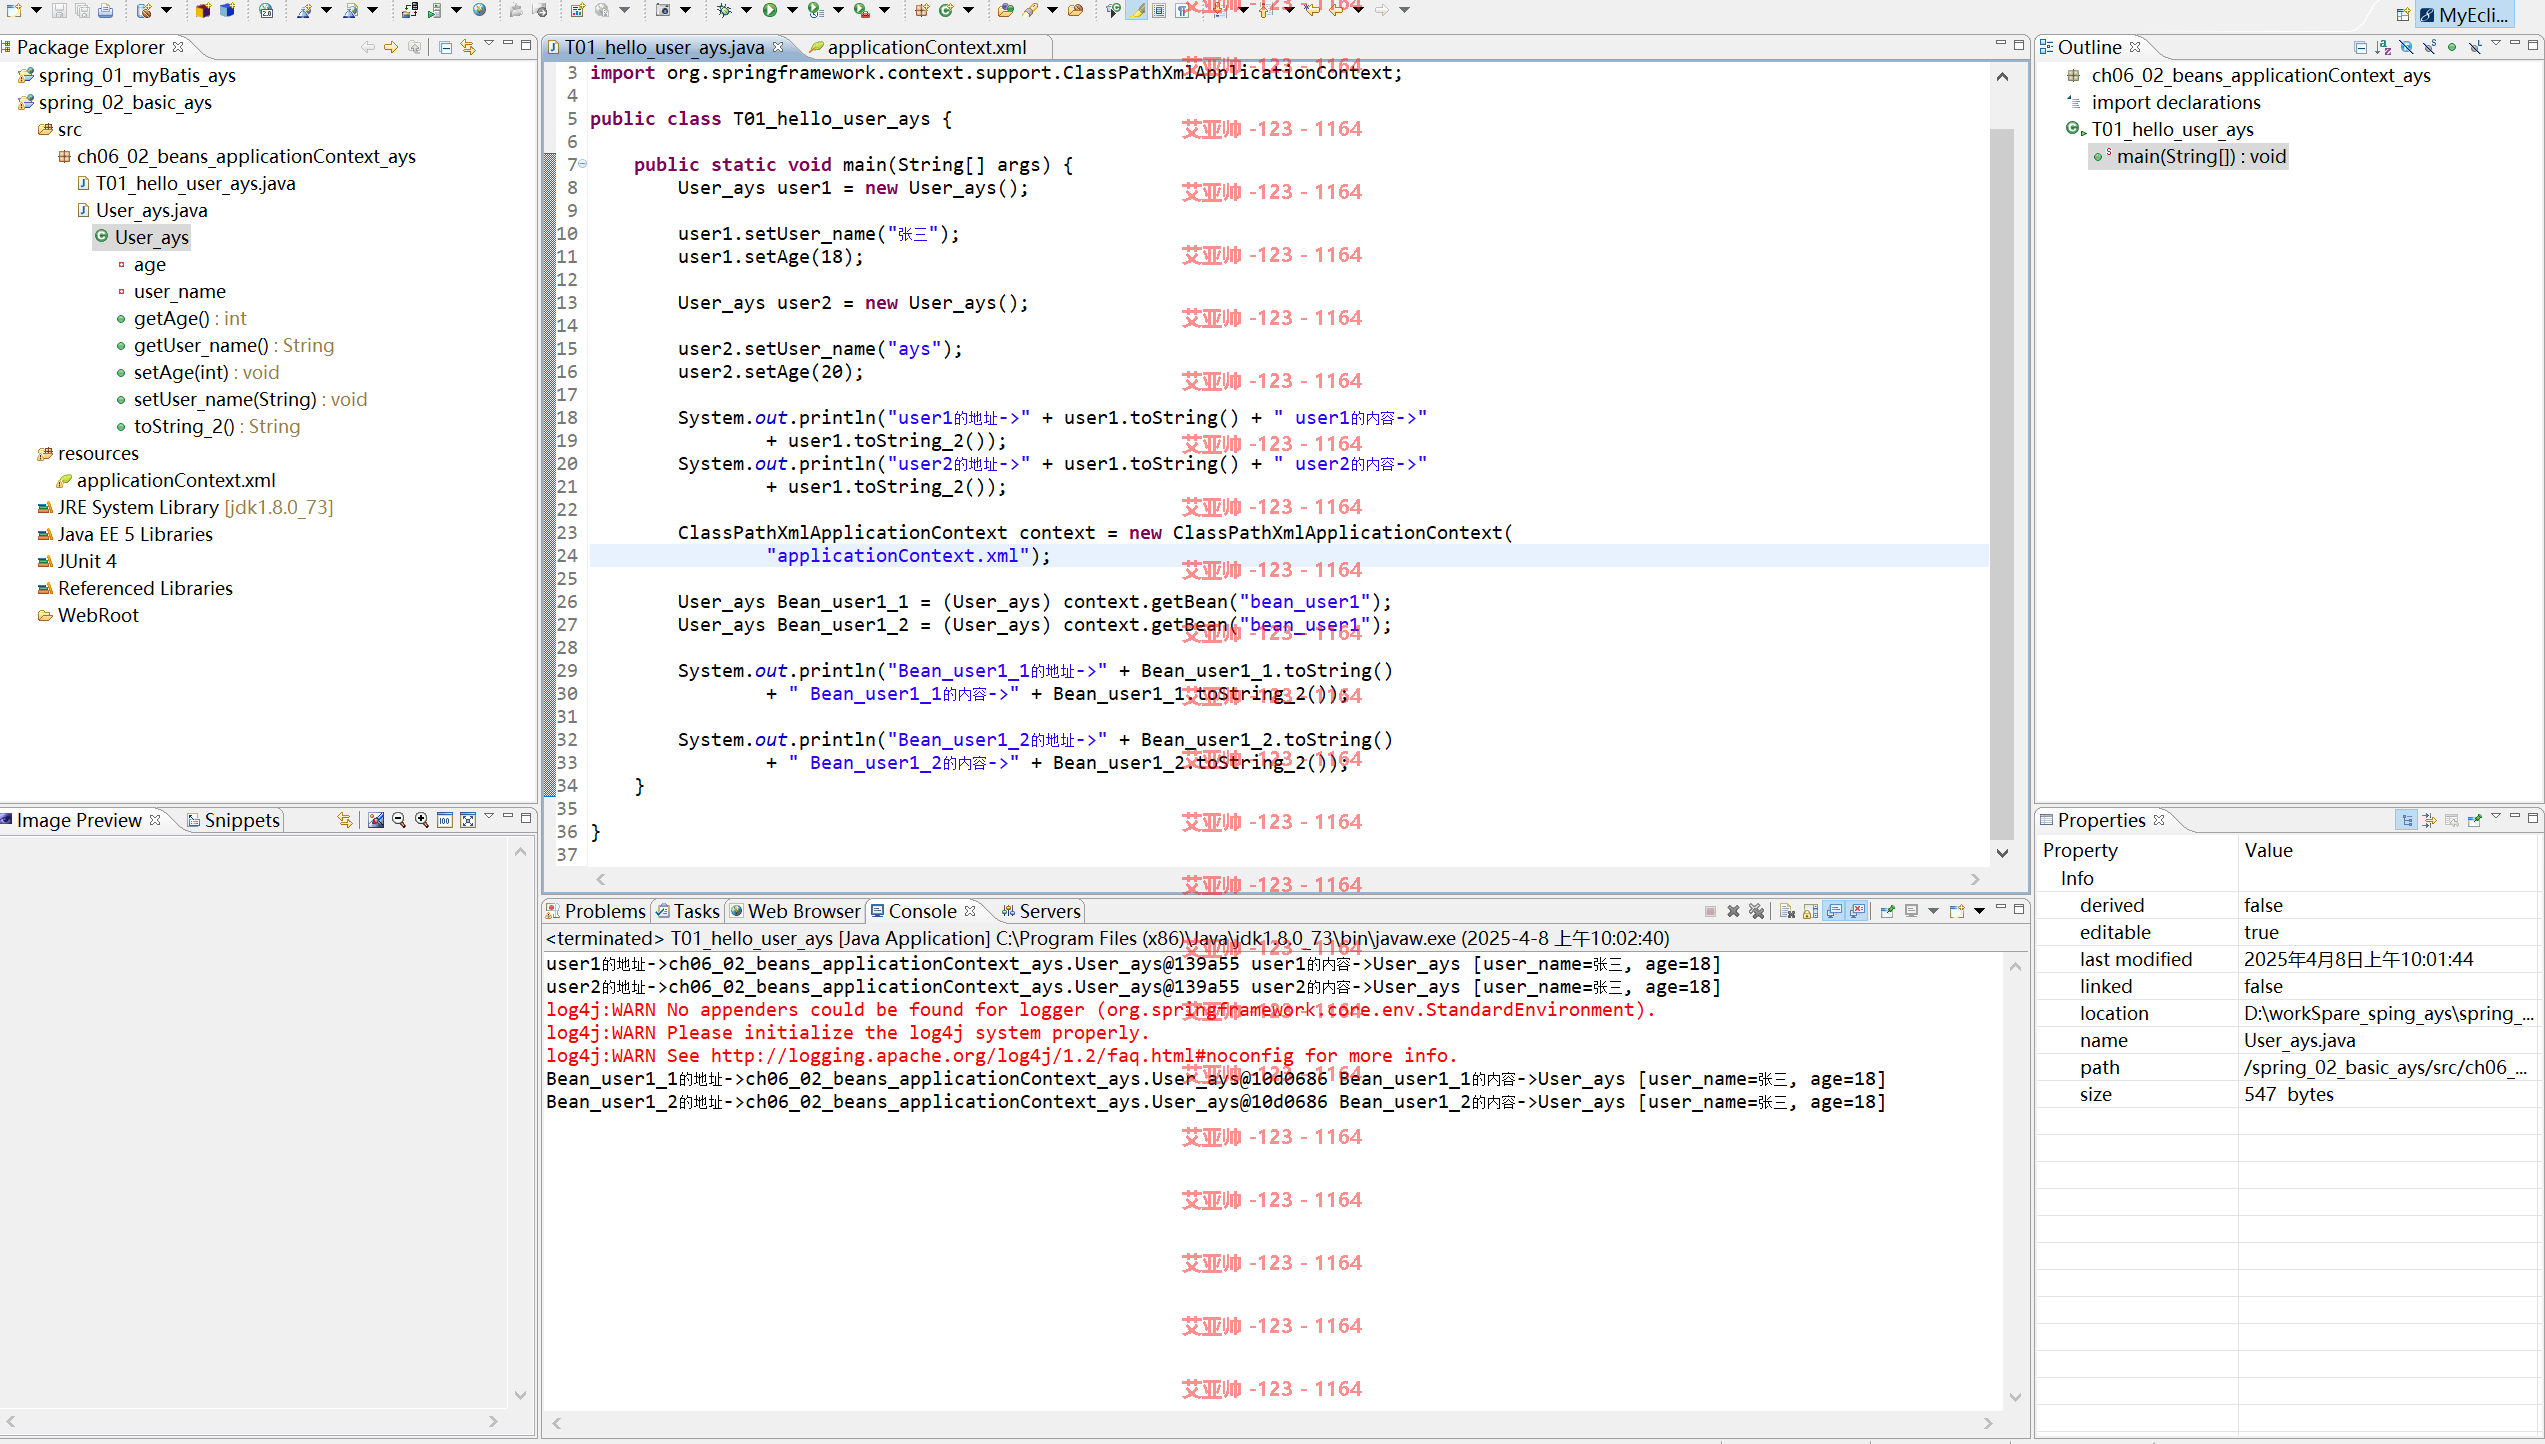Click Remove All Terminated Launches icon
The image size is (2545, 1444).
coord(1756,911)
